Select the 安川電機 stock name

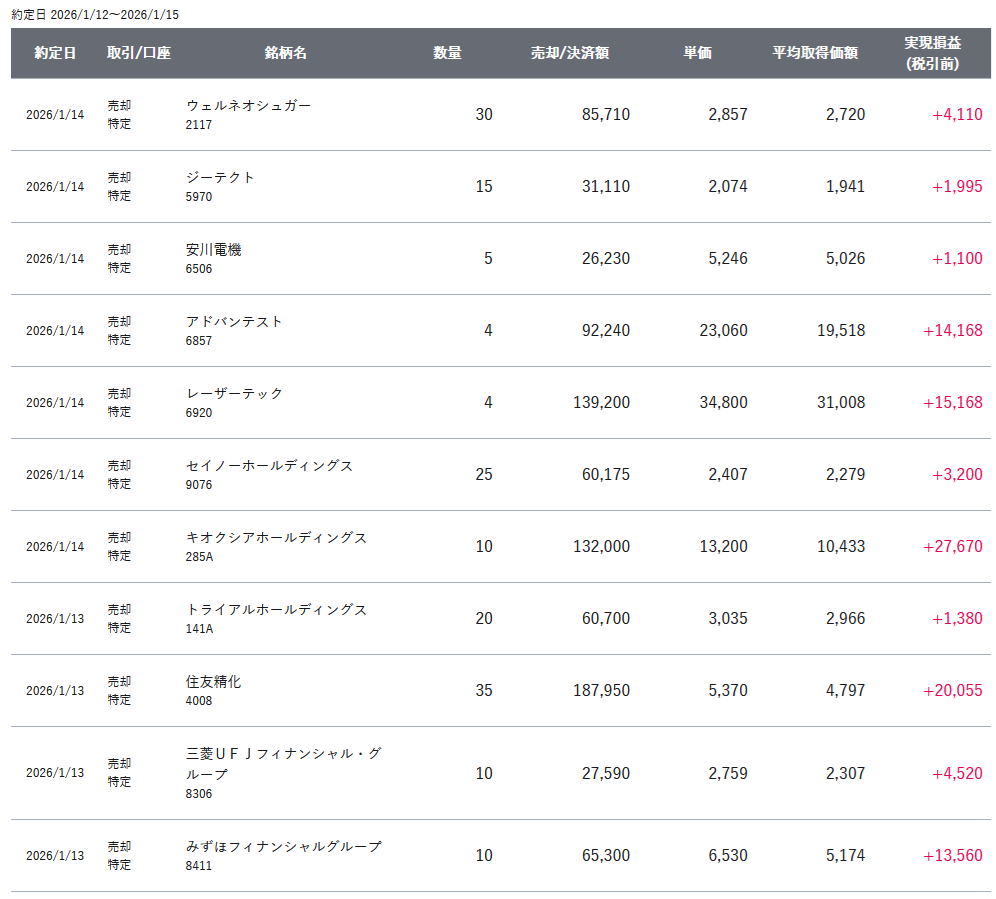point(213,249)
